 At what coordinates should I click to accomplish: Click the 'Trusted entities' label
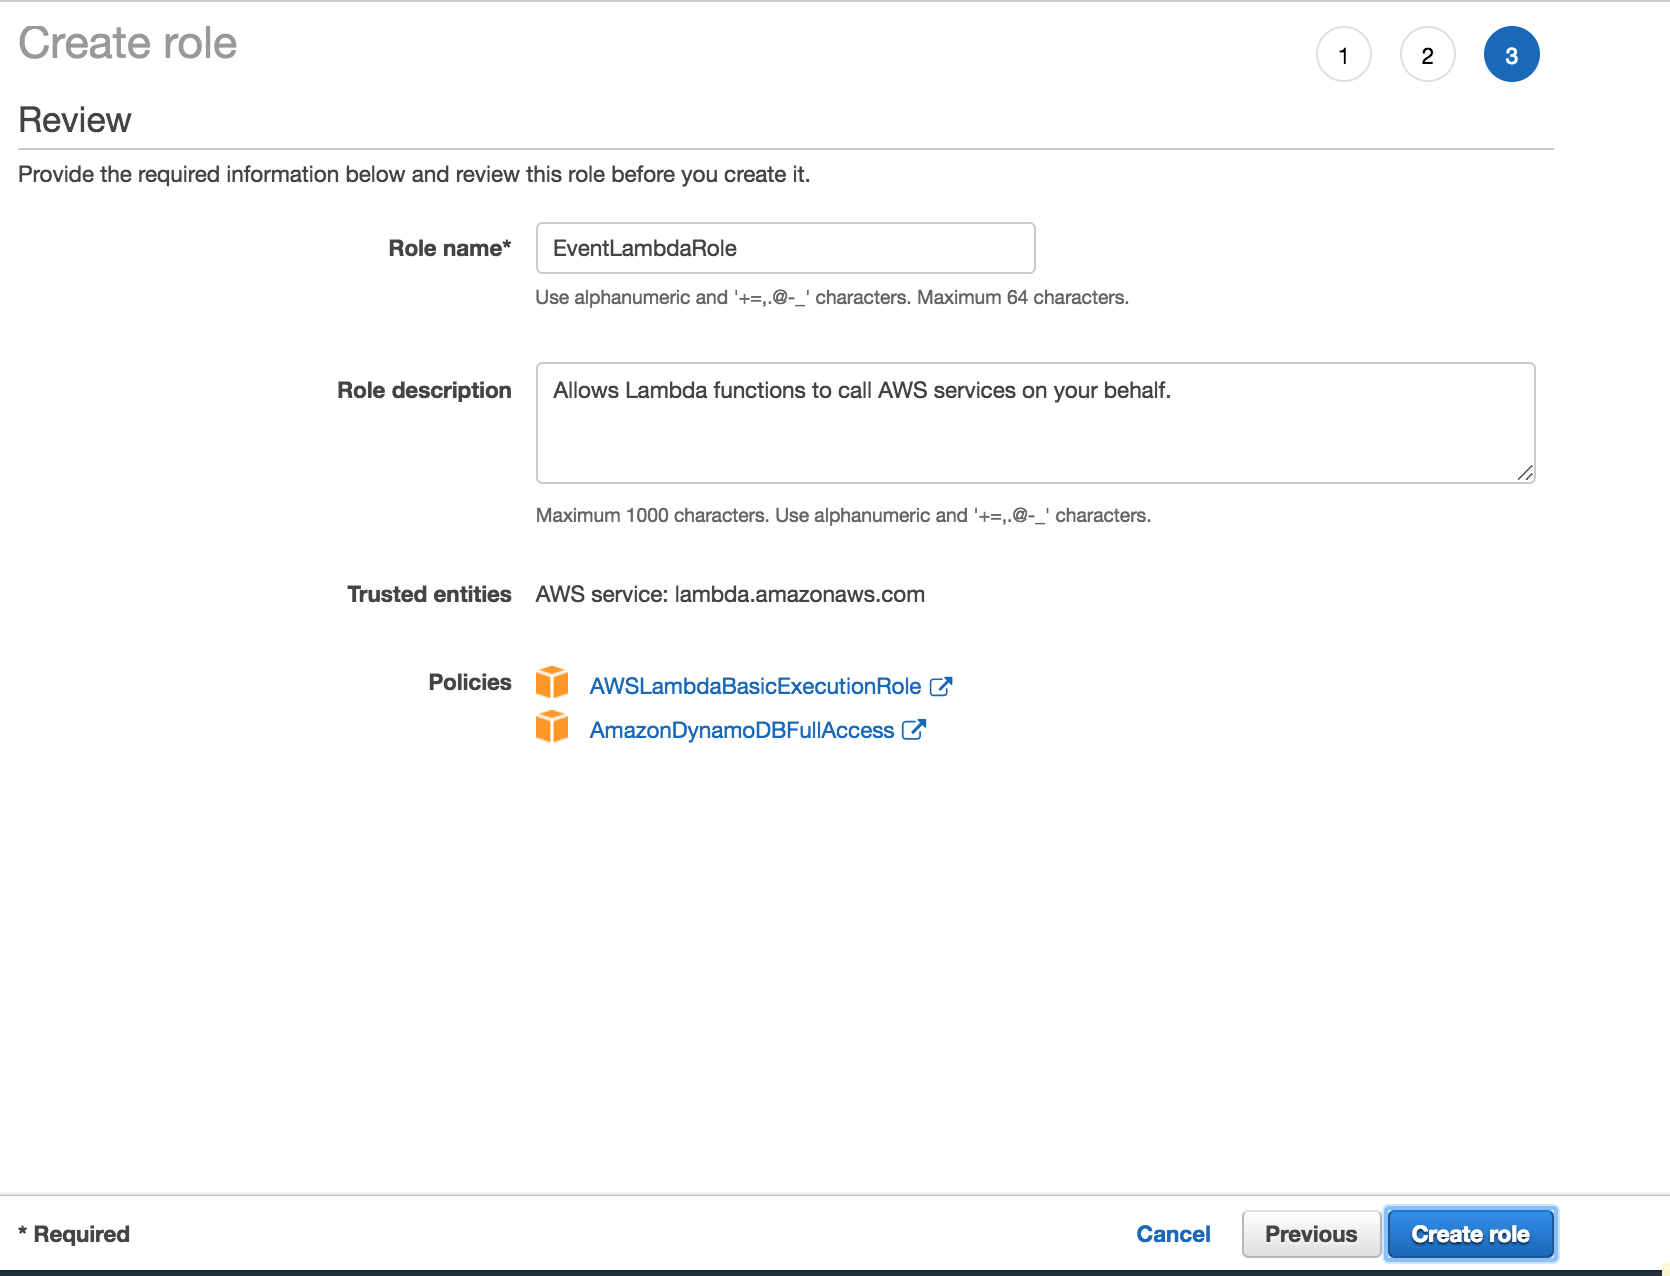click(x=429, y=594)
